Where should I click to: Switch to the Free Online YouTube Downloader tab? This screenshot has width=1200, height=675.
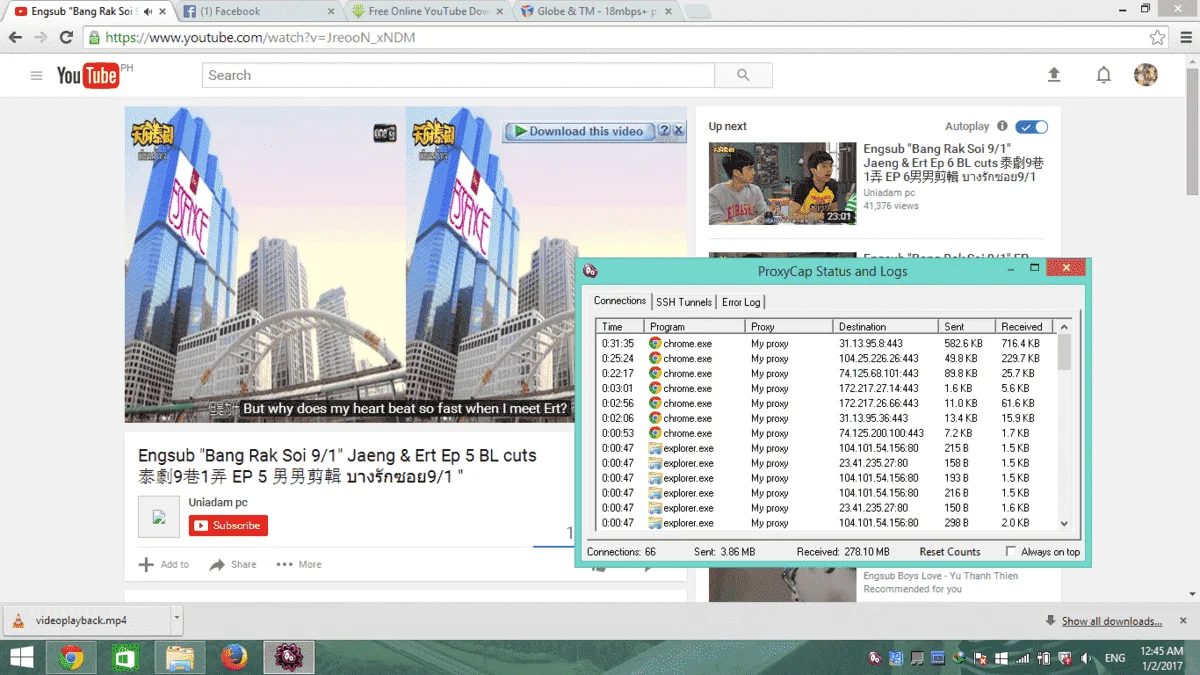[428, 12]
